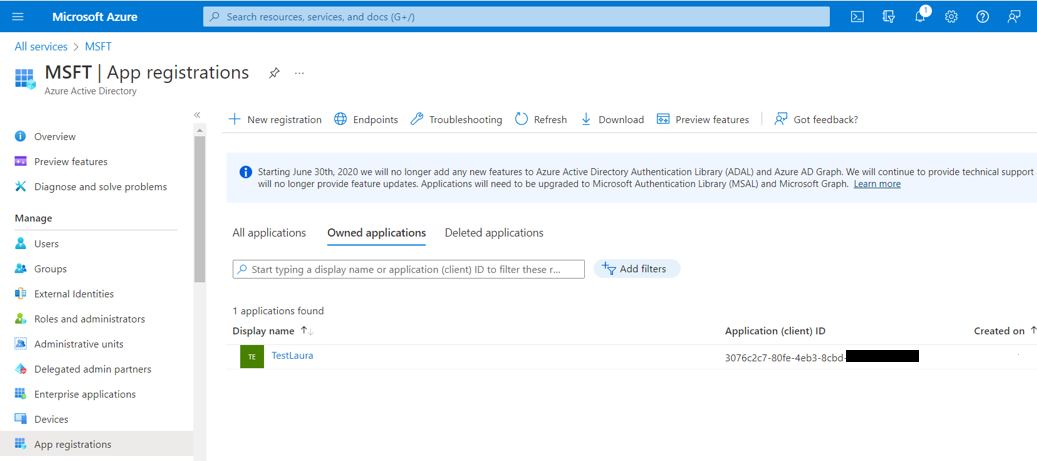Open the more options ellipsis beside title
Screen dimensions: 1037x461
(300, 73)
